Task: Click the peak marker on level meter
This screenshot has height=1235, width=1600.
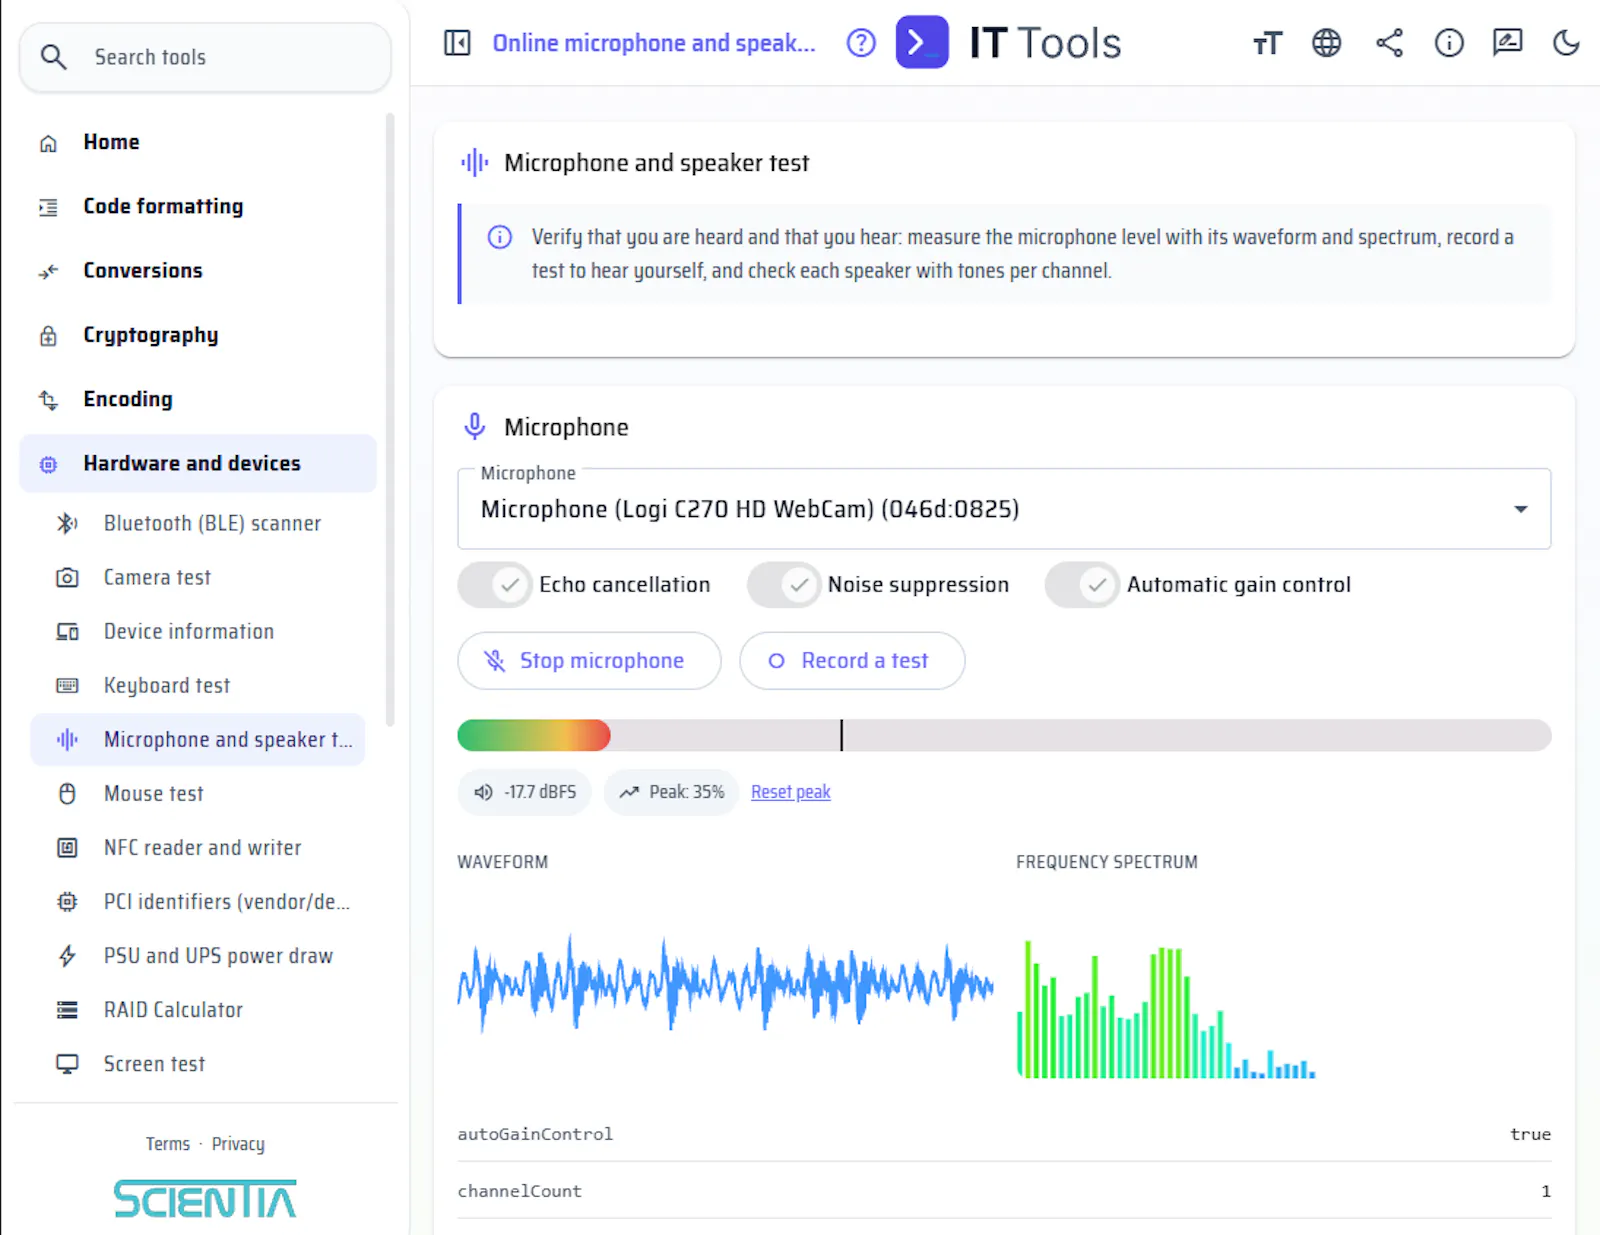Action: coord(842,735)
